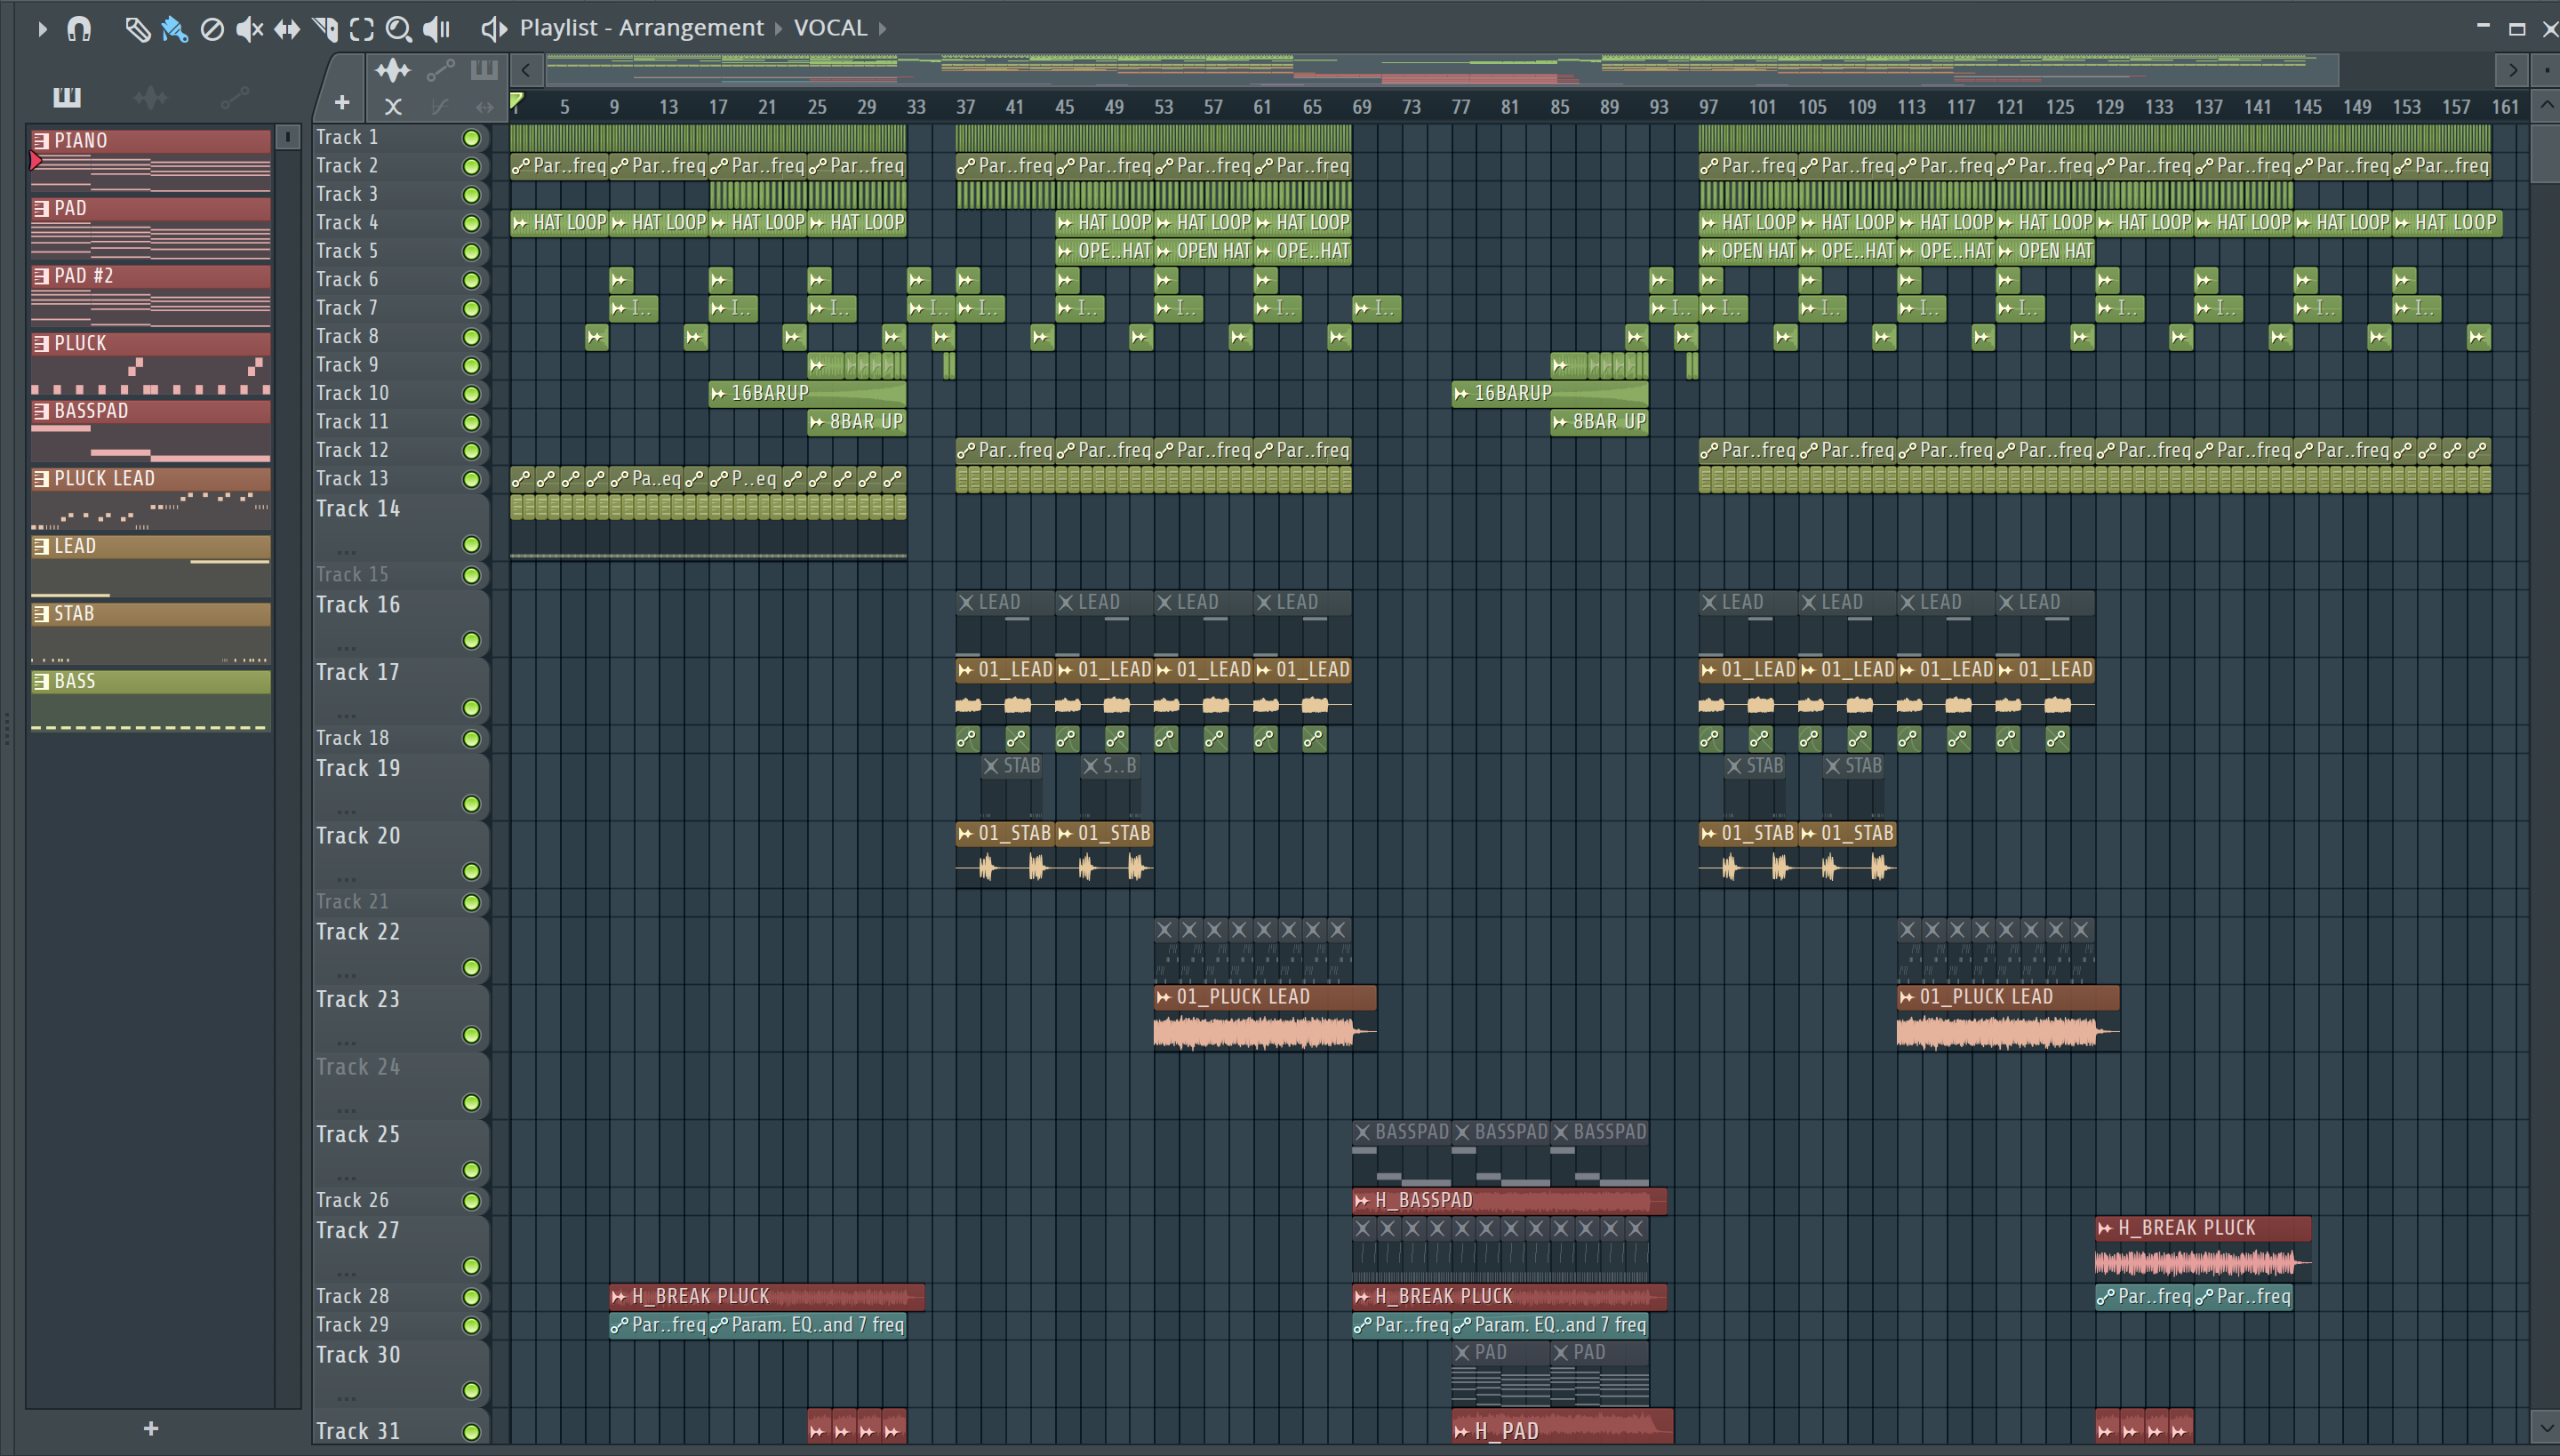Select the Slip tool
Viewport: 2560px width, 1456px height.
(x=287, y=29)
